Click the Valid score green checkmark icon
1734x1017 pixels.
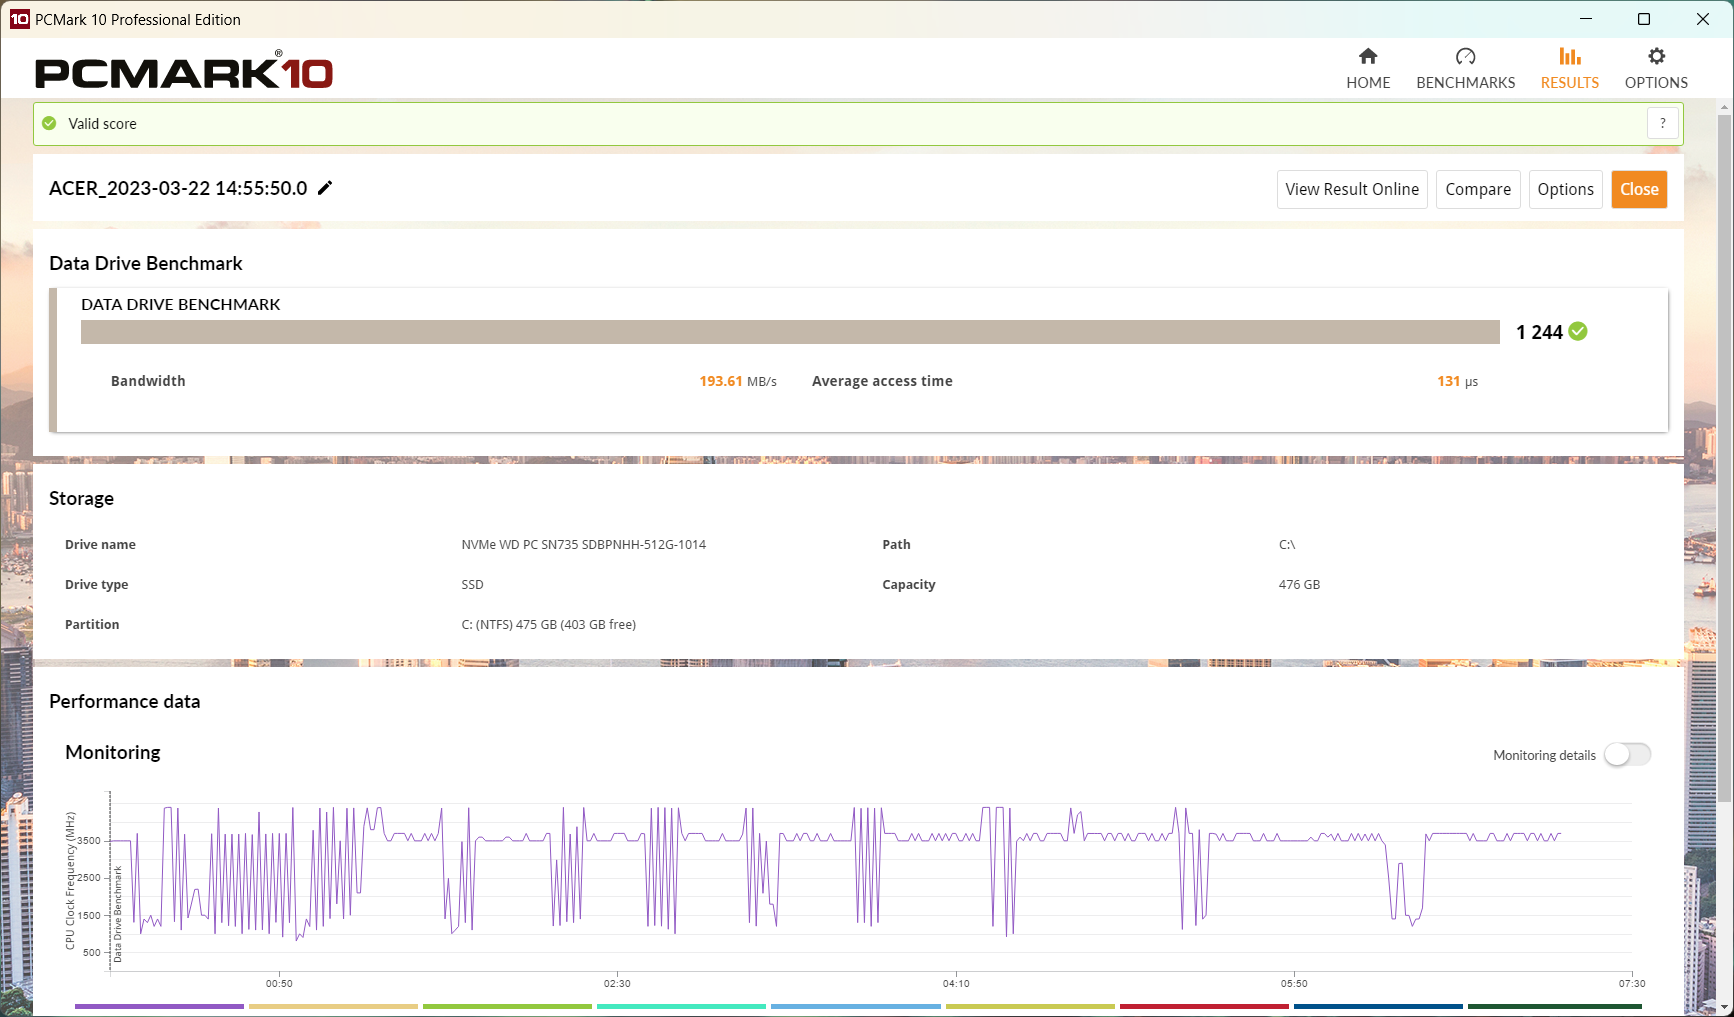49,123
